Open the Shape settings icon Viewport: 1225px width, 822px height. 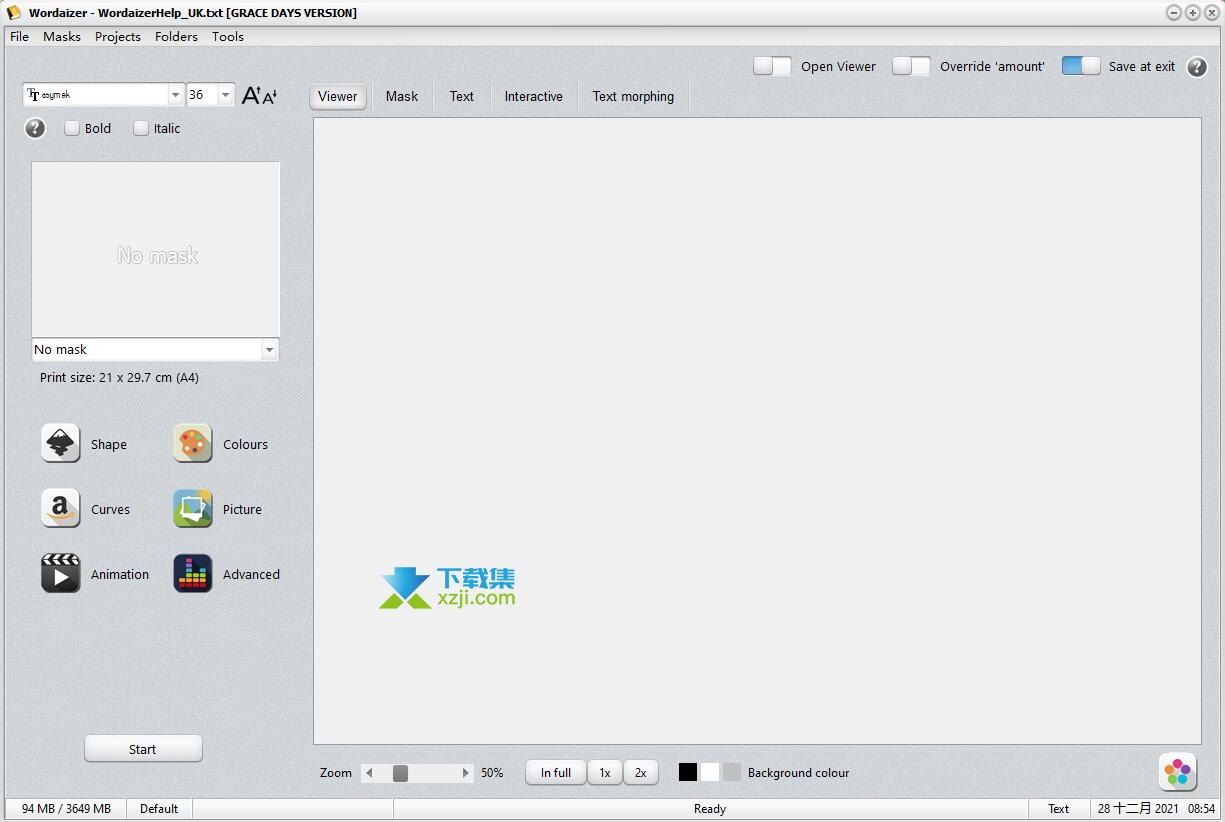61,443
